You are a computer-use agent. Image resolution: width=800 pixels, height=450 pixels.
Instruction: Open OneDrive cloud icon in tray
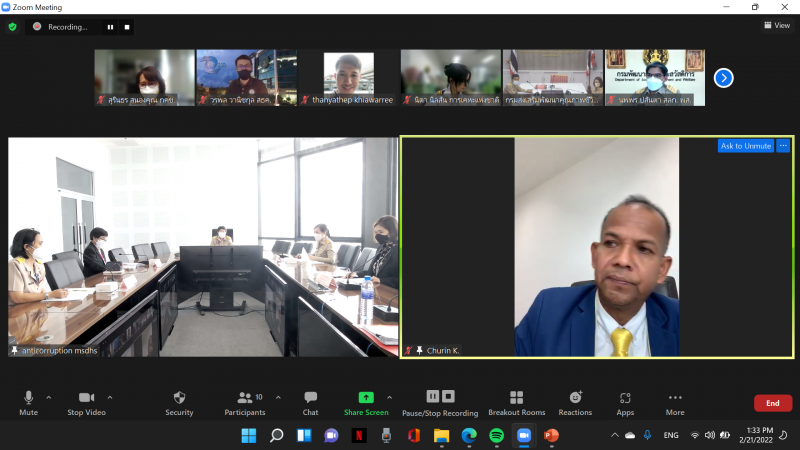pyautogui.click(x=630, y=435)
